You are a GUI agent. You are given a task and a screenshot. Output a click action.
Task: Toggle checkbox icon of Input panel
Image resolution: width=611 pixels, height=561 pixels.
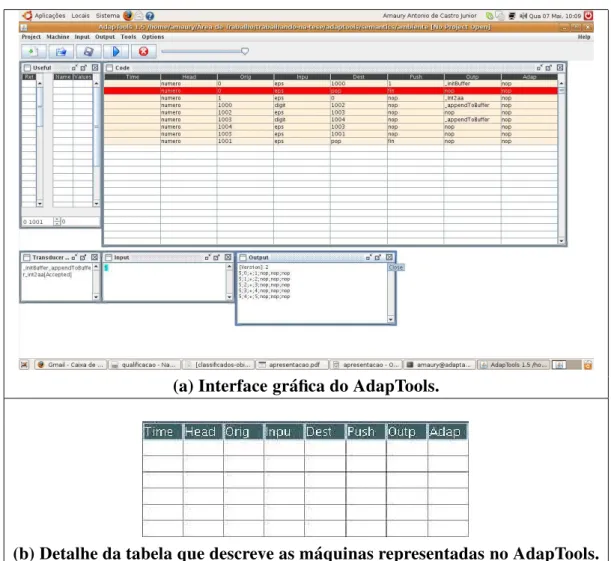(x=109, y=258)
